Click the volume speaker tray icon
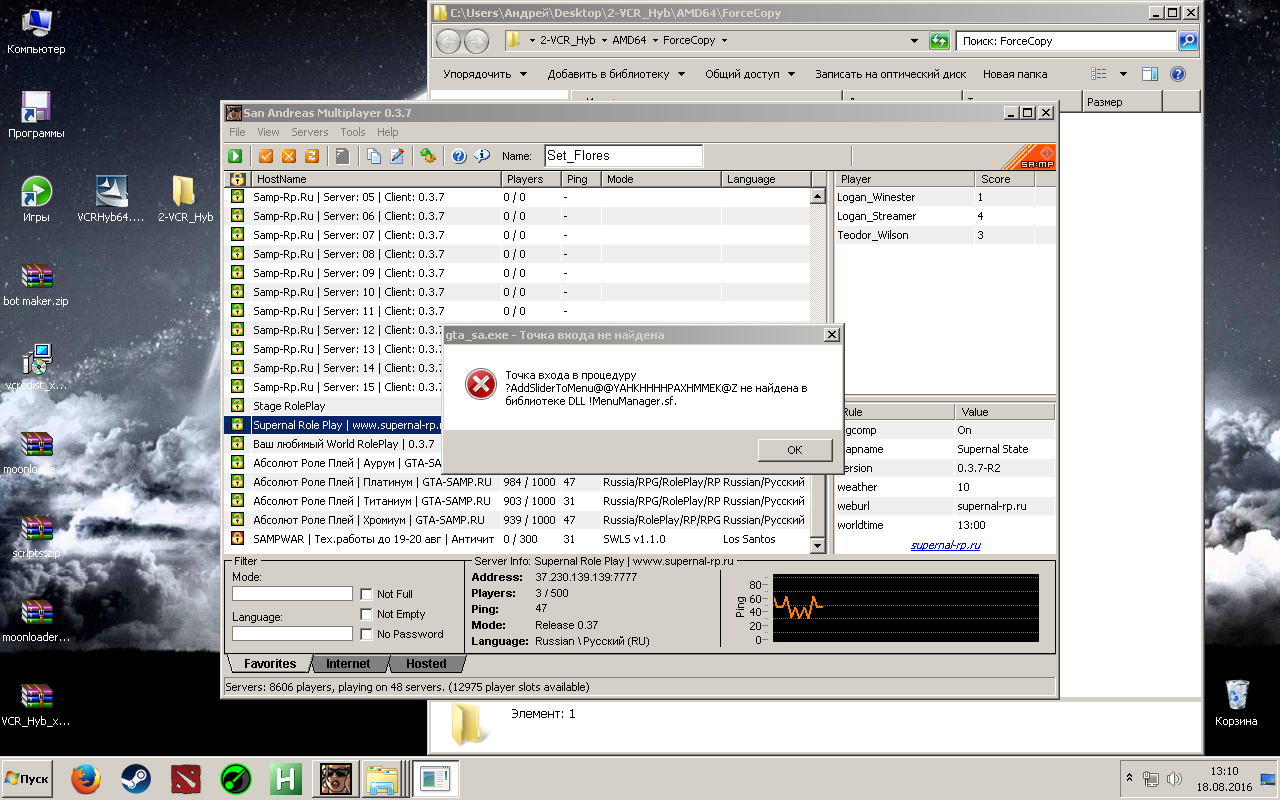Image resolution: width=1280 pixels, height=800 pixels. (1176, 779)
